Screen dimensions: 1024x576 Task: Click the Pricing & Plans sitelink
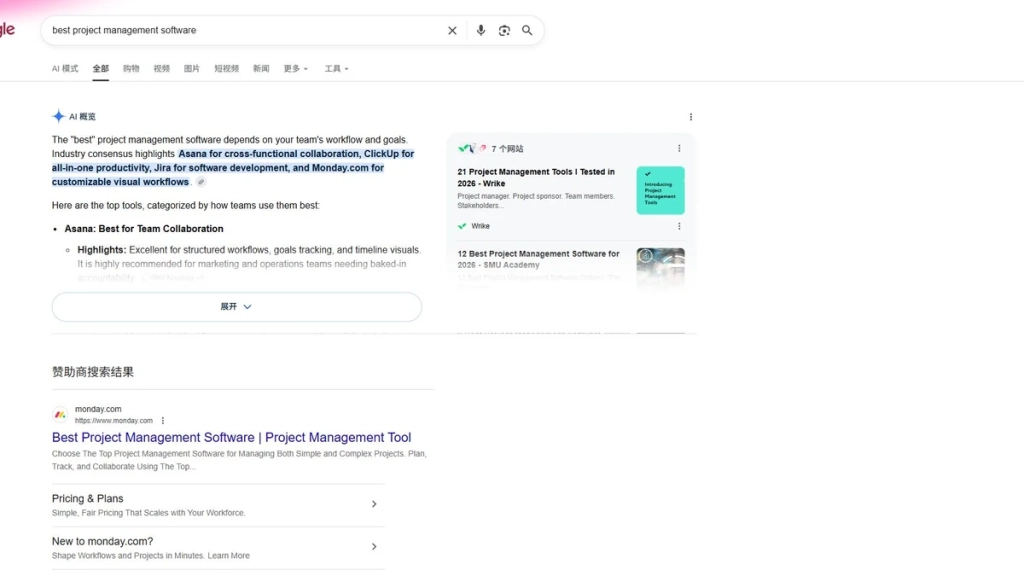(88, 498)
